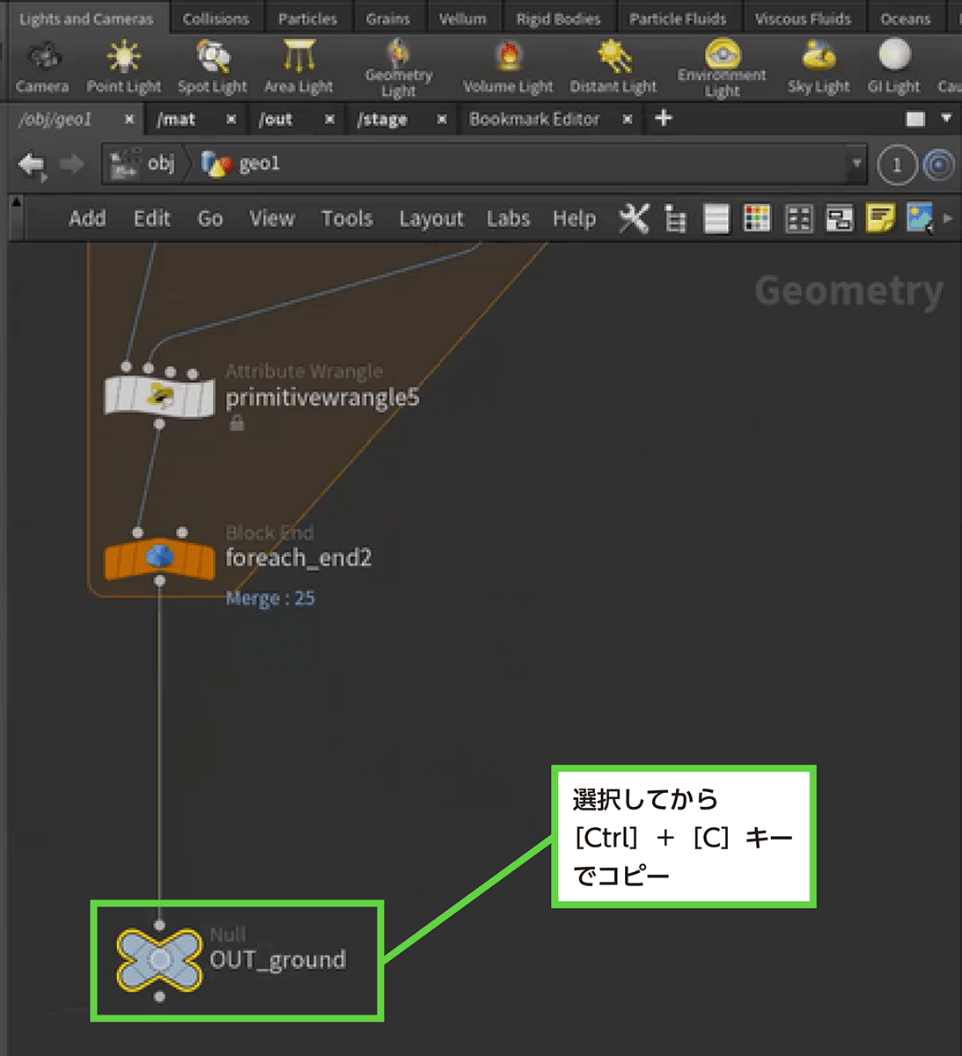
Task: Toggle the pin pane button numbered 1
Action: pyautogui.click(x=897, y=165)
